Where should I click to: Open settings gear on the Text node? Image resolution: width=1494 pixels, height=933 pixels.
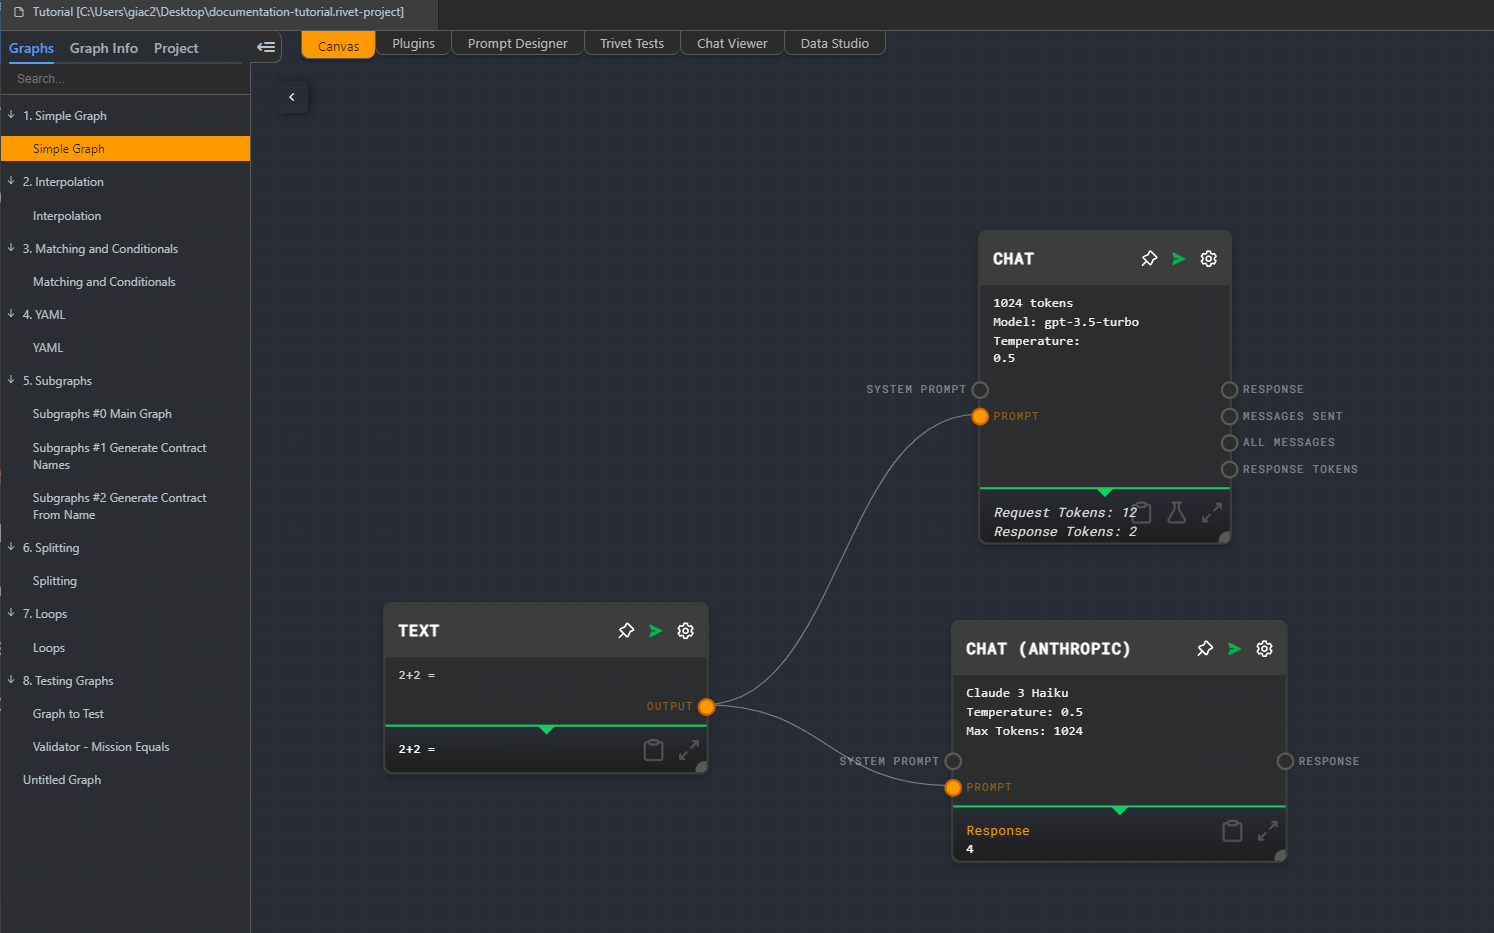[685, 631]
